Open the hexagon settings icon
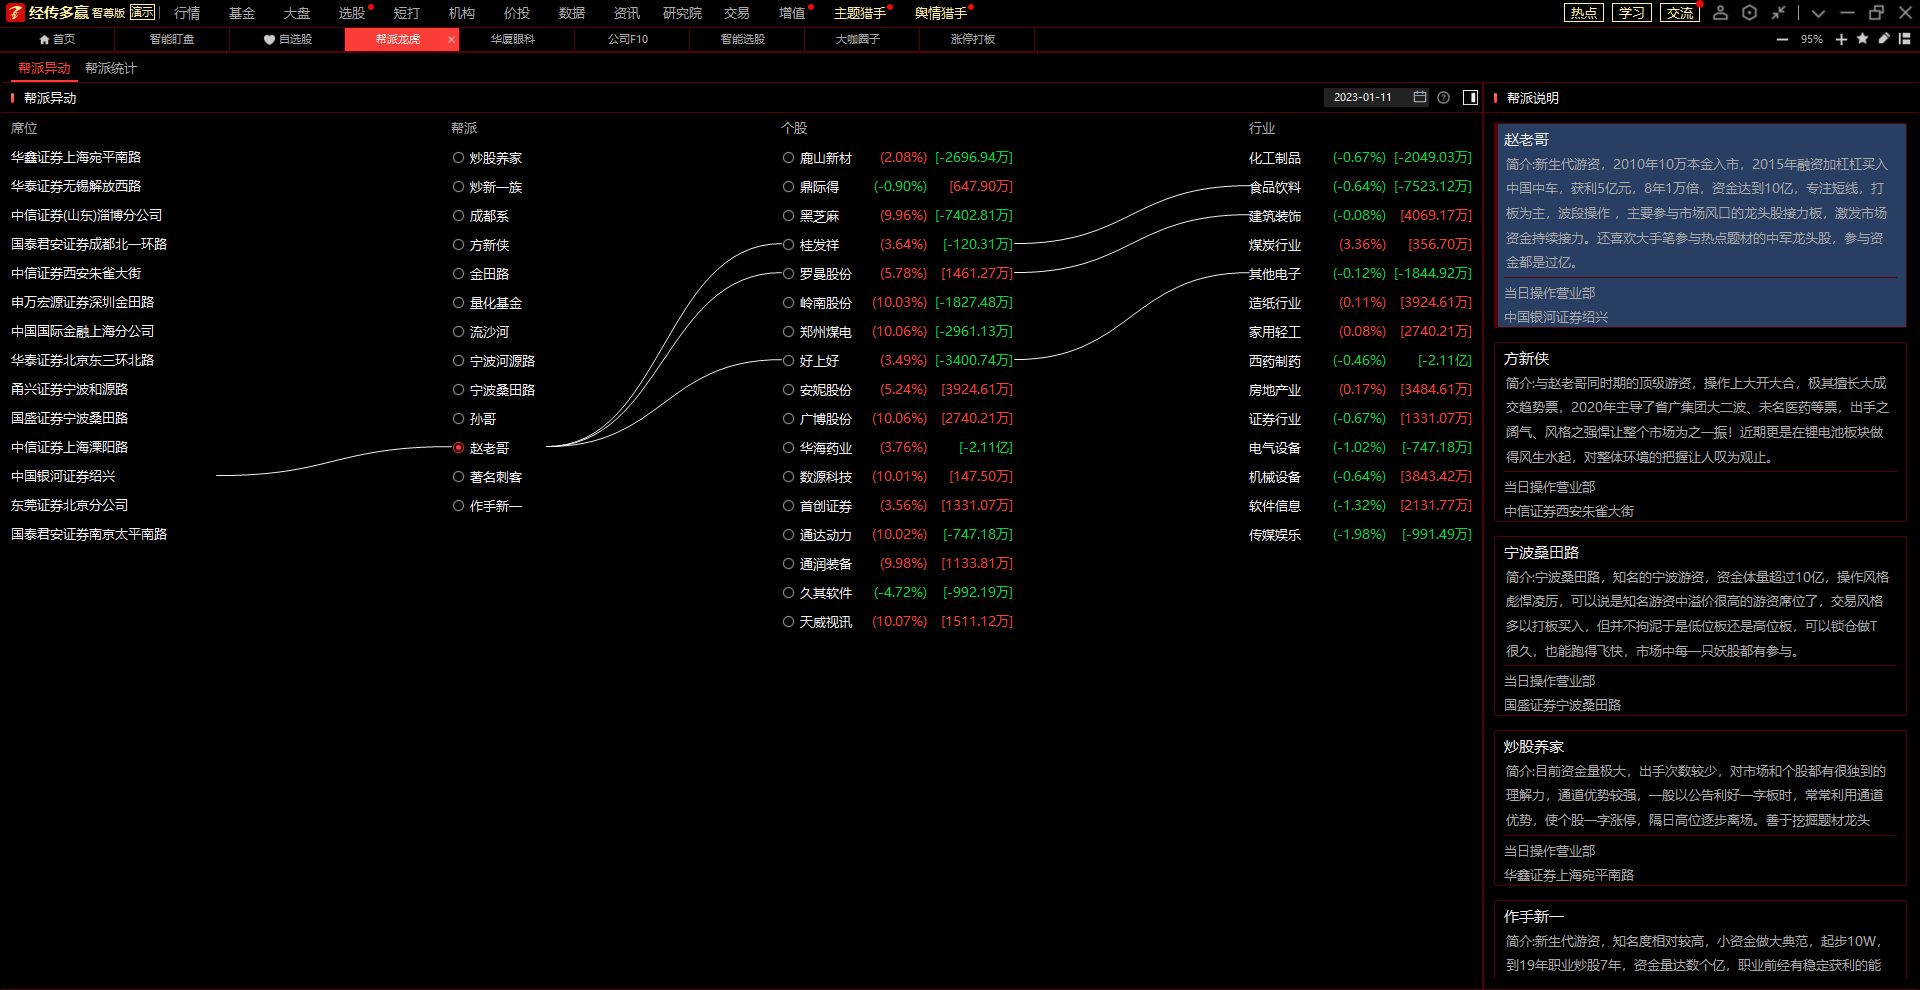The height and width of the screenshot is (990, 1920). (x=1749, y=13)
